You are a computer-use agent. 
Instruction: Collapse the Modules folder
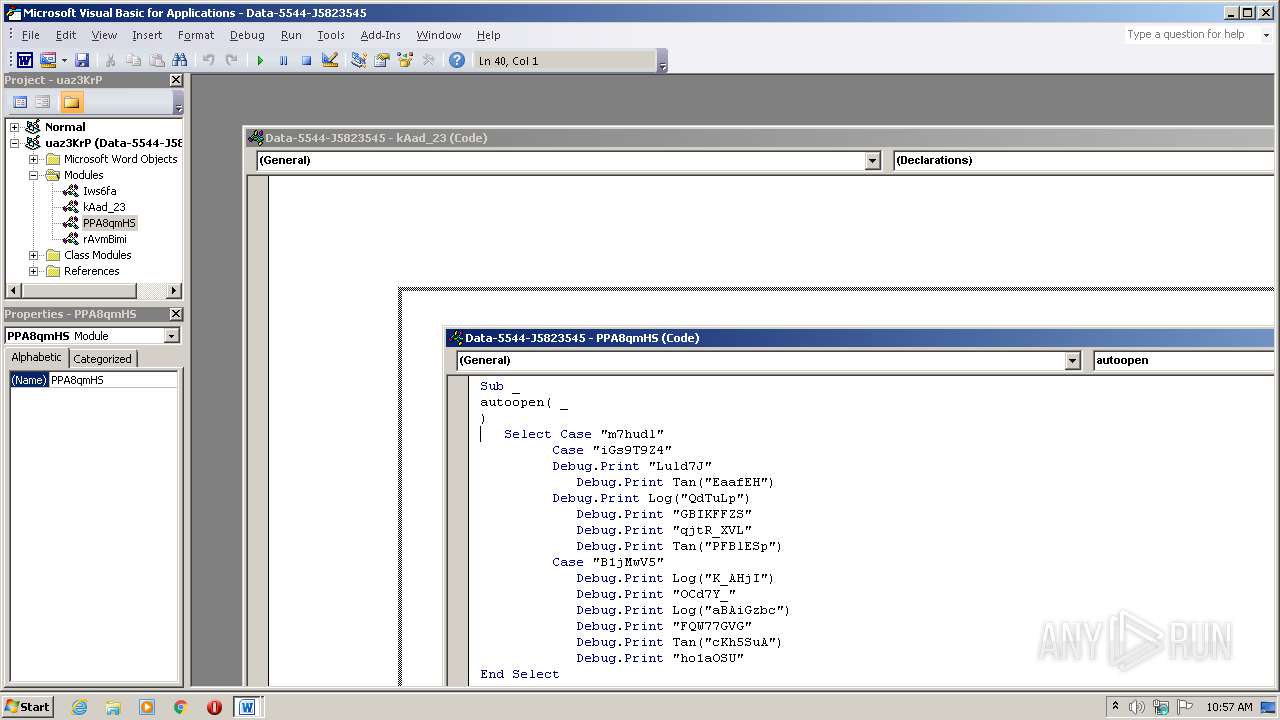tap(33, 175)
